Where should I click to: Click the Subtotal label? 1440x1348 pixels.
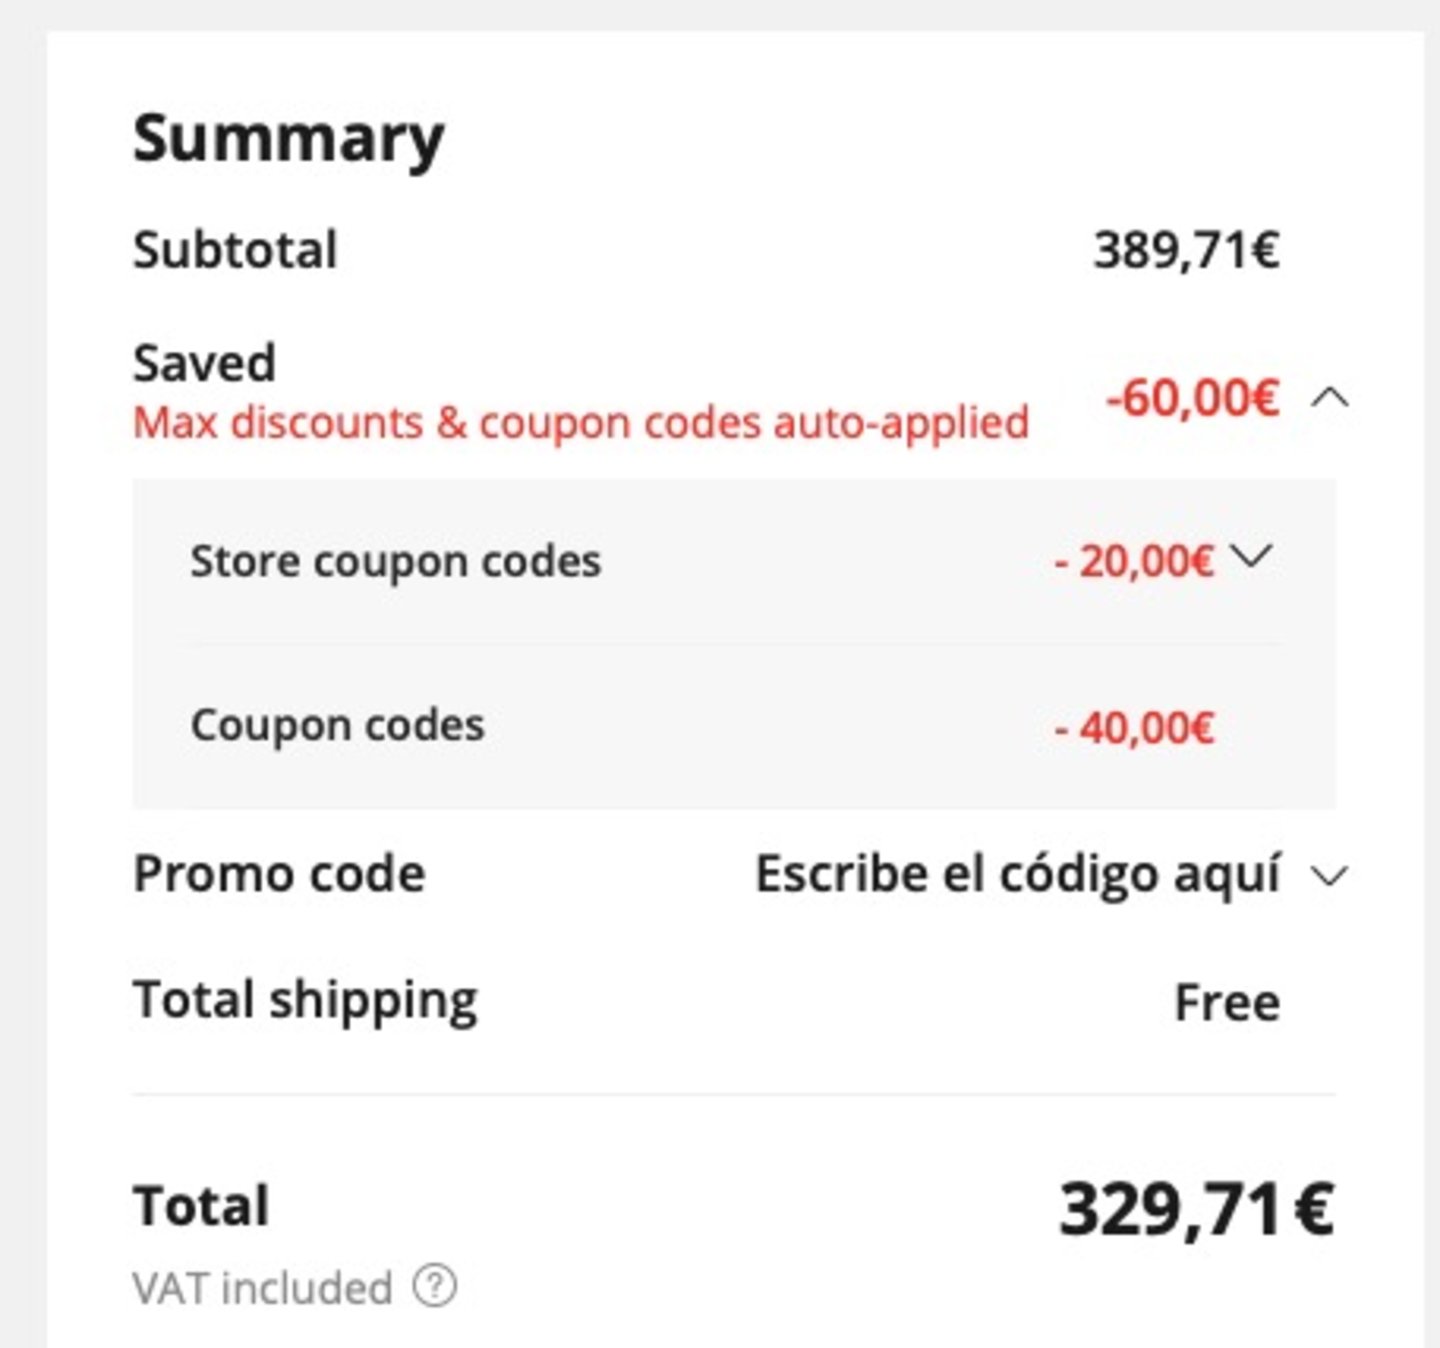click(235, 250)
